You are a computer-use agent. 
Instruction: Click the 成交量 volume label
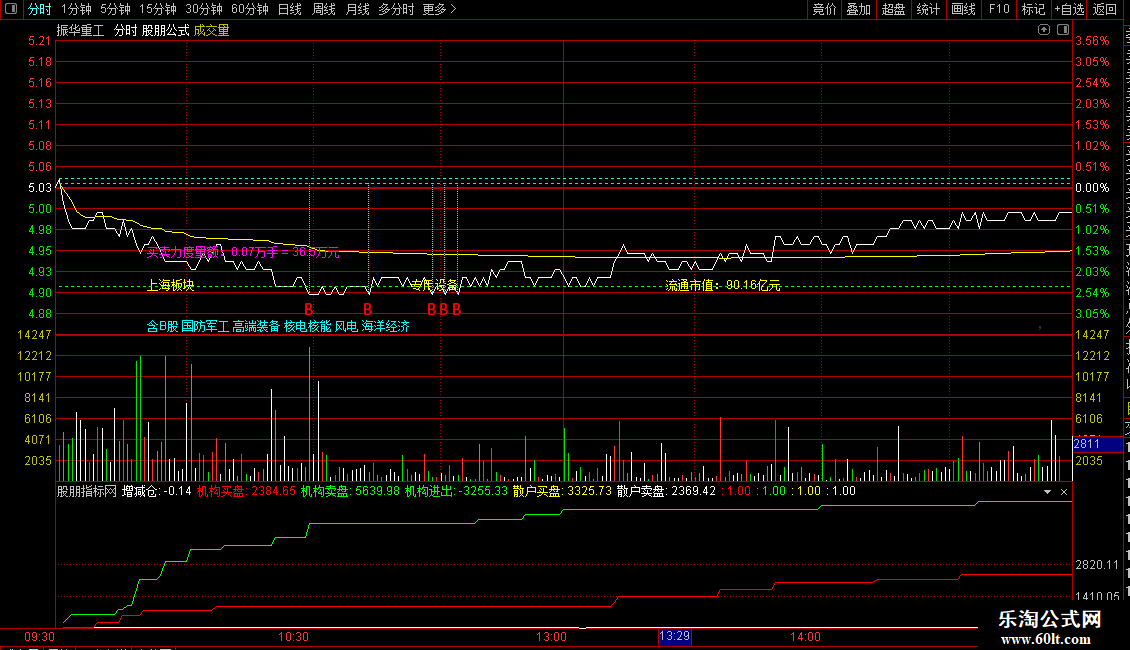coord(211,30)
